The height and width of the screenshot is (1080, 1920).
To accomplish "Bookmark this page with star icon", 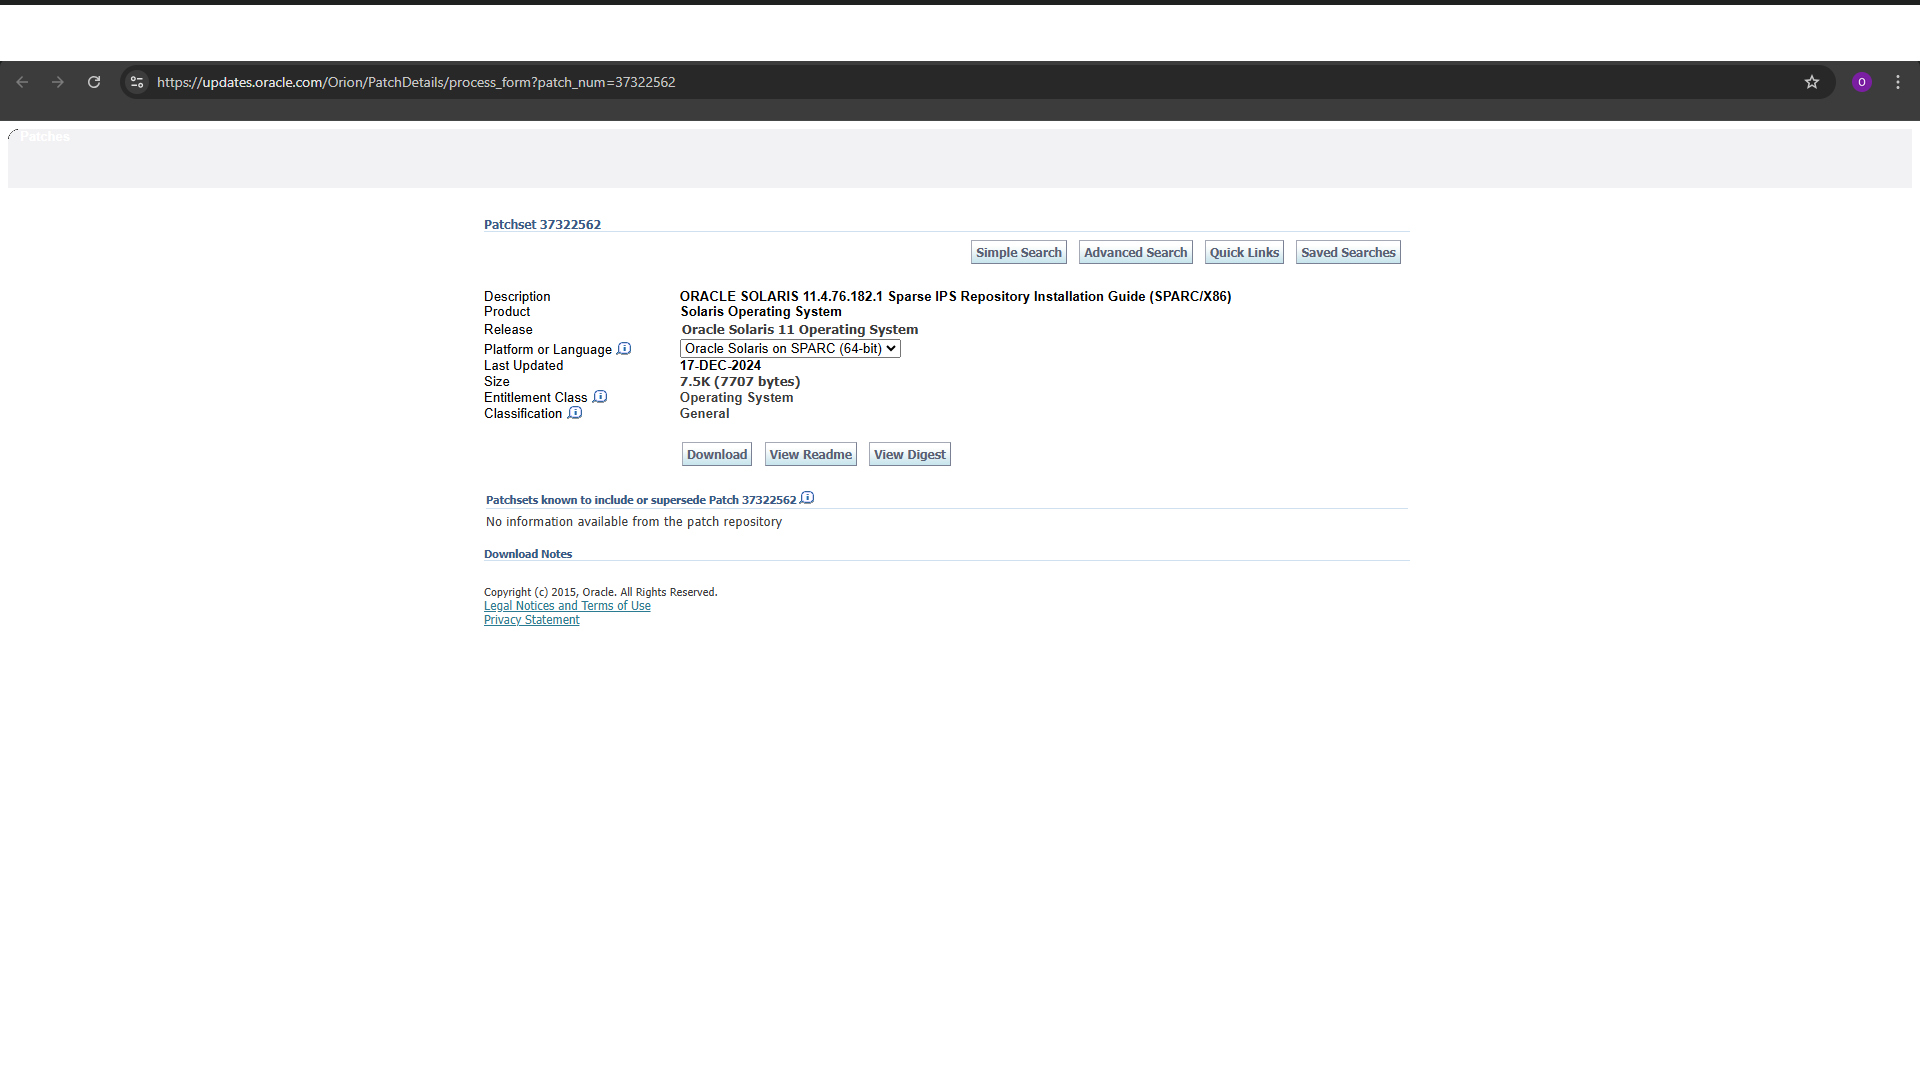I will coord(1812,82).
